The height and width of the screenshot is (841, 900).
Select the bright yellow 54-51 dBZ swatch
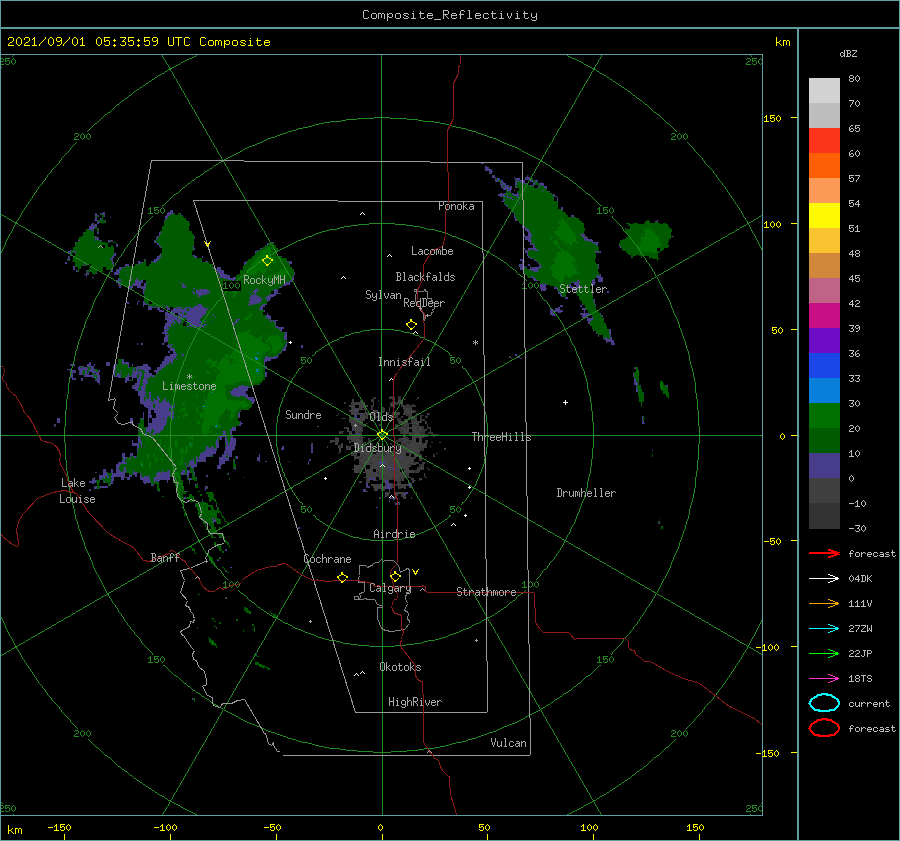(824, 215)
